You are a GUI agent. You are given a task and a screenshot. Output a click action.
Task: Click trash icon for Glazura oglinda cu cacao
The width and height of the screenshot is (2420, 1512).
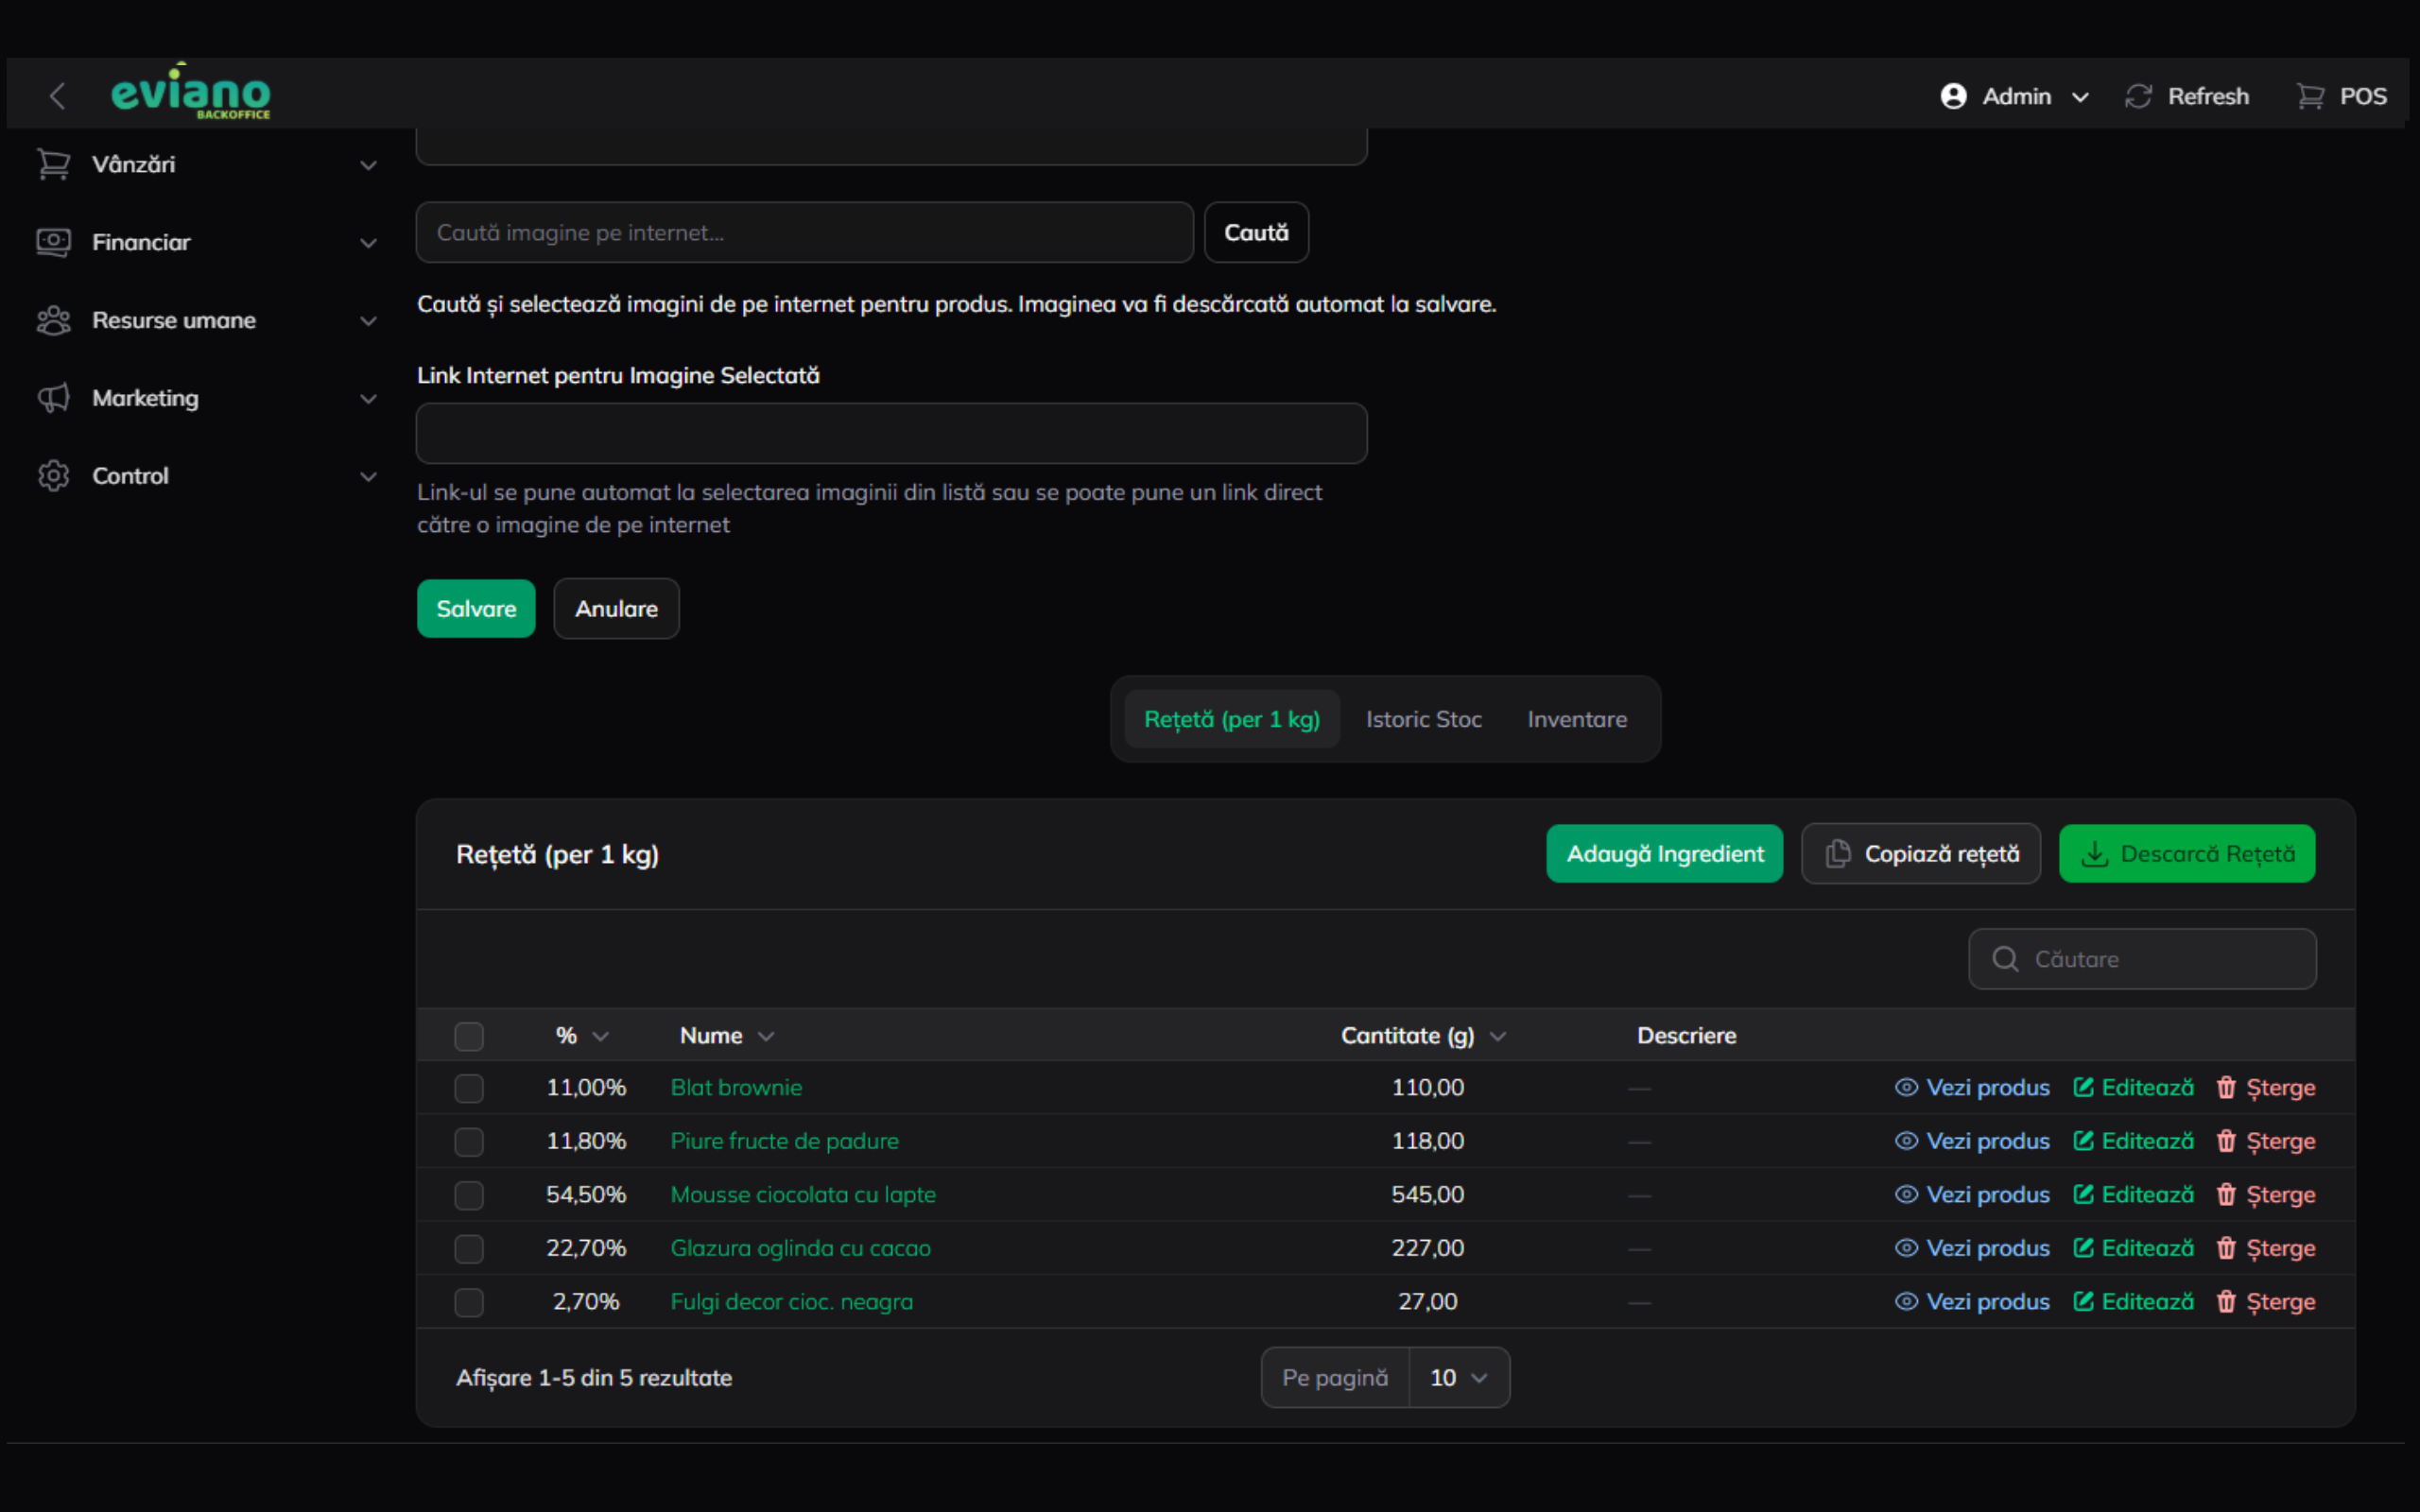(2226, 1248)
